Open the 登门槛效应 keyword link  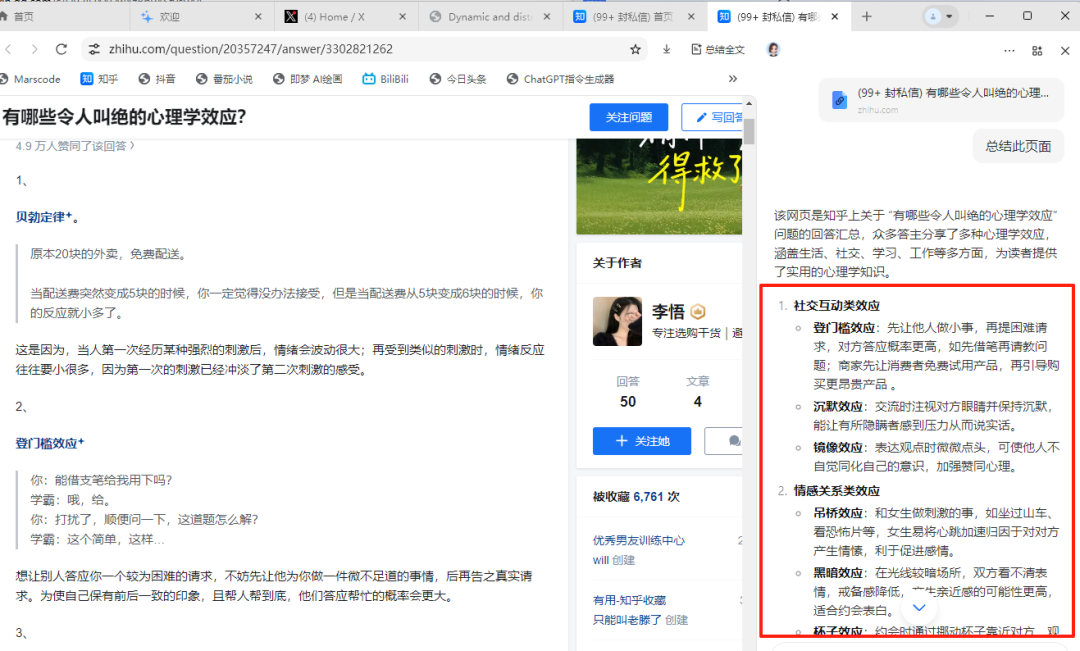(x=50, y=443)
